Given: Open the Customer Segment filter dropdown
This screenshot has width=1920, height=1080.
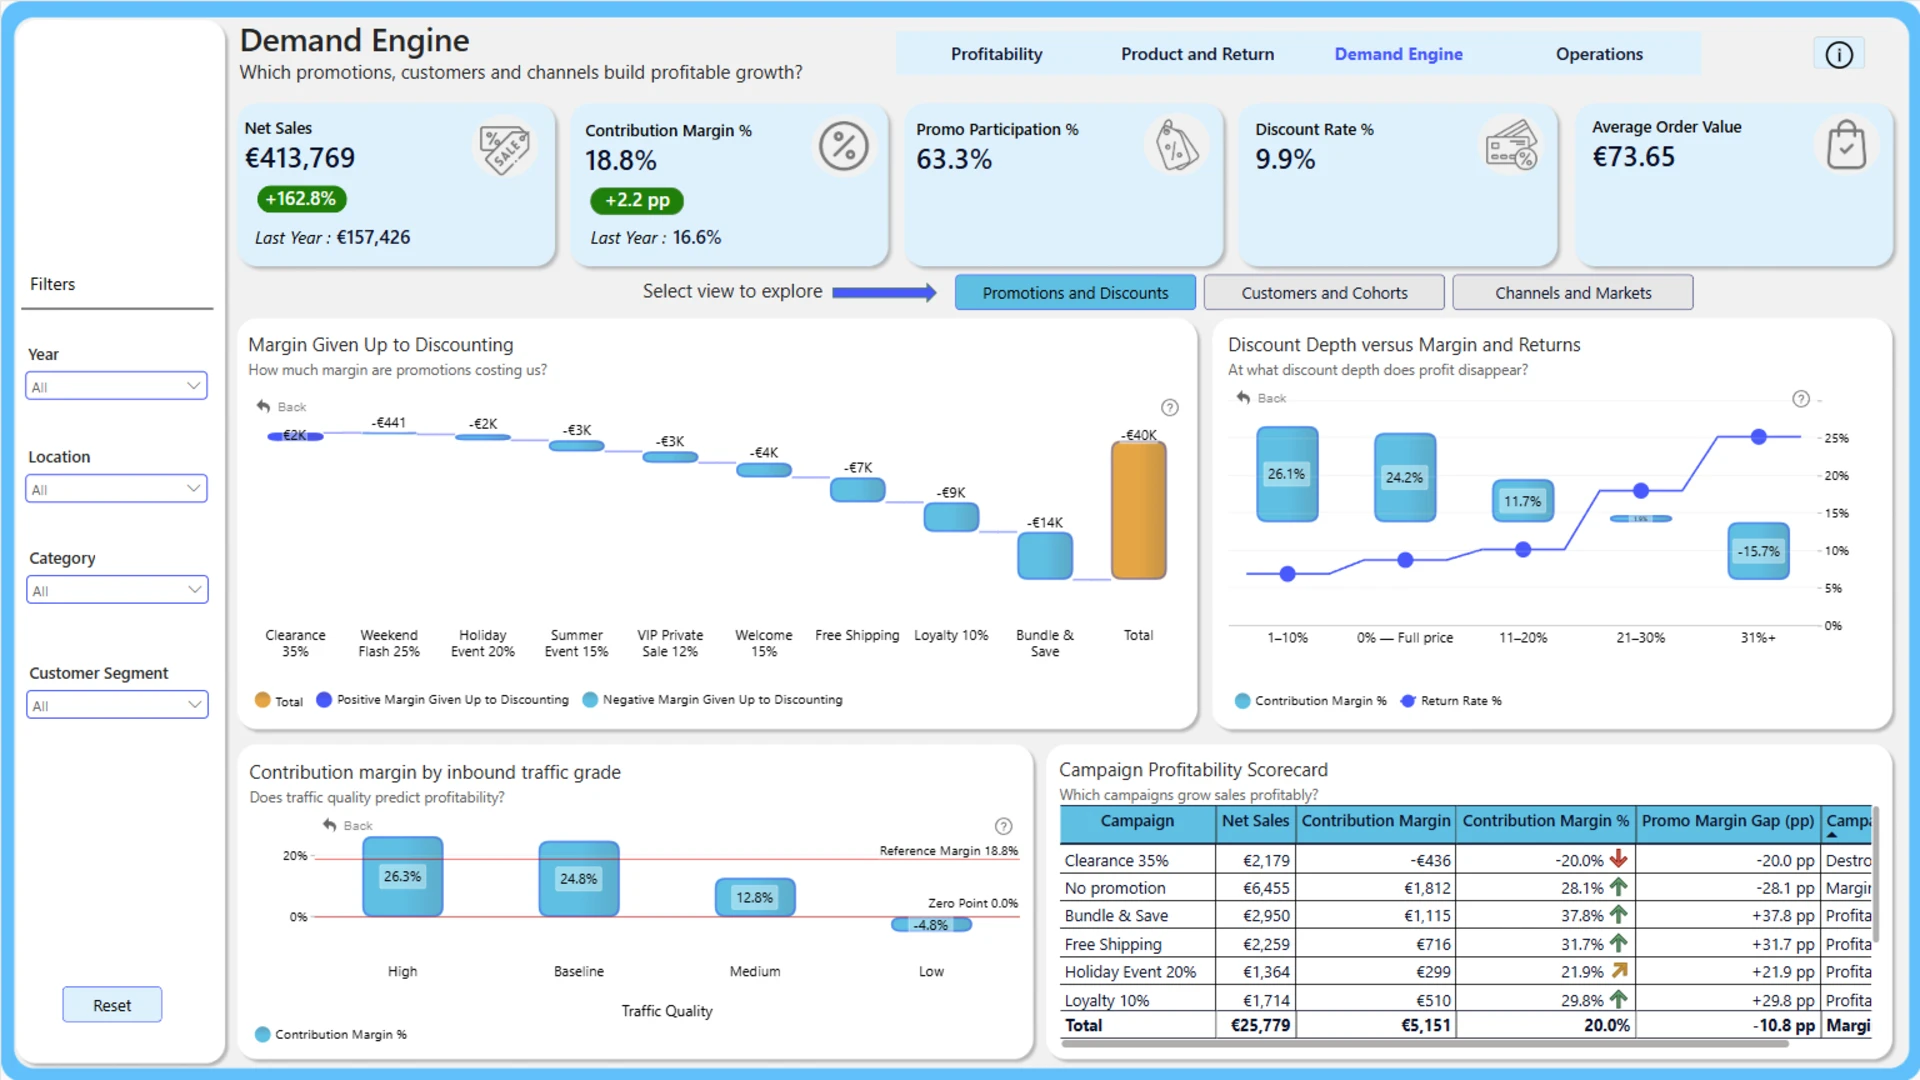Looking at the screenshot, I should click(x=116, y=705).
